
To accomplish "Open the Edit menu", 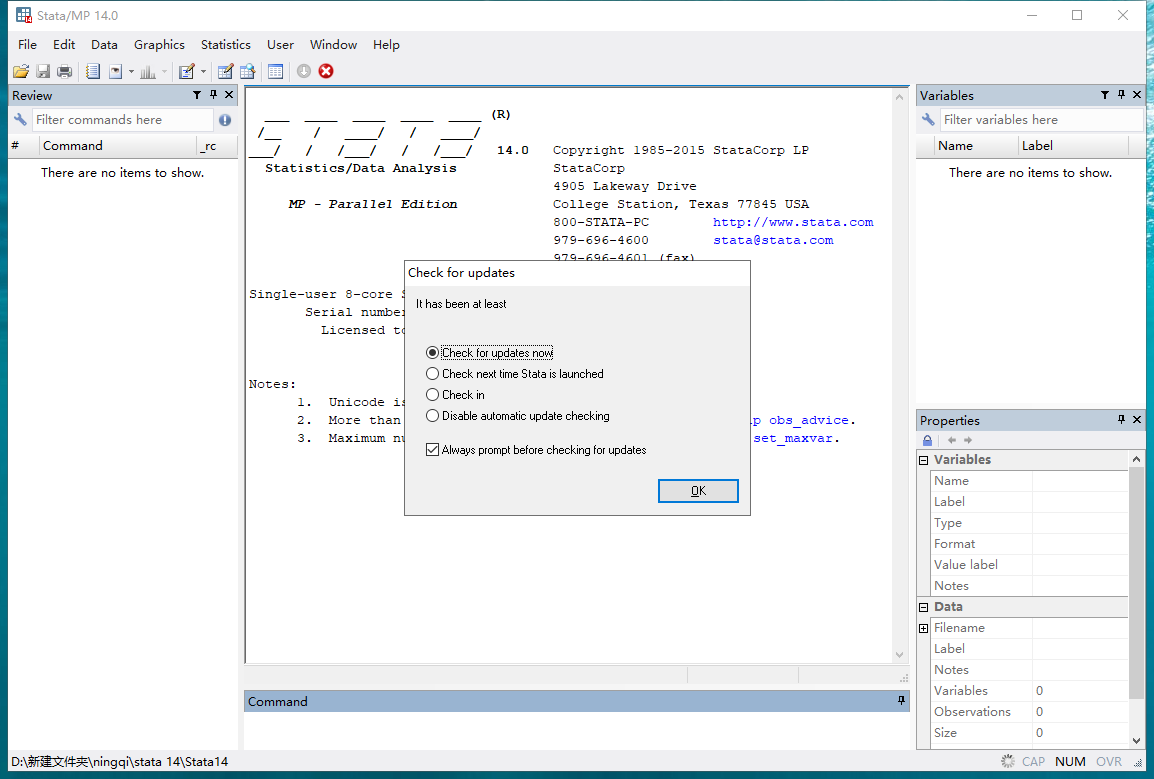I will tap(64, 45).
